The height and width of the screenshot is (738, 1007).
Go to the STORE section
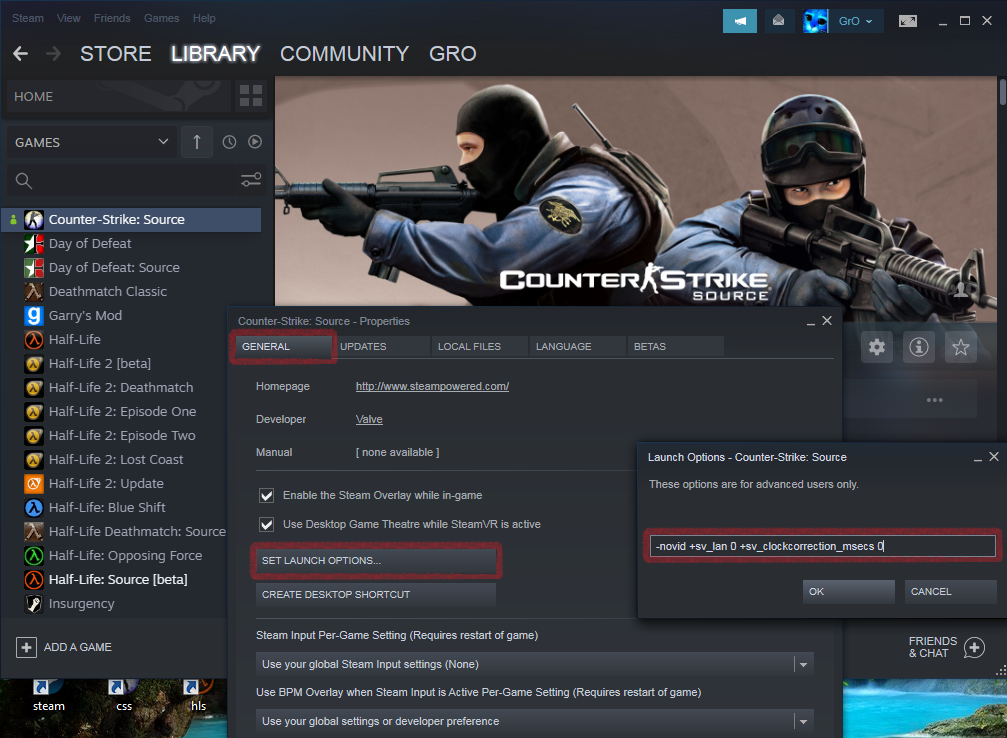pos(116,54)
